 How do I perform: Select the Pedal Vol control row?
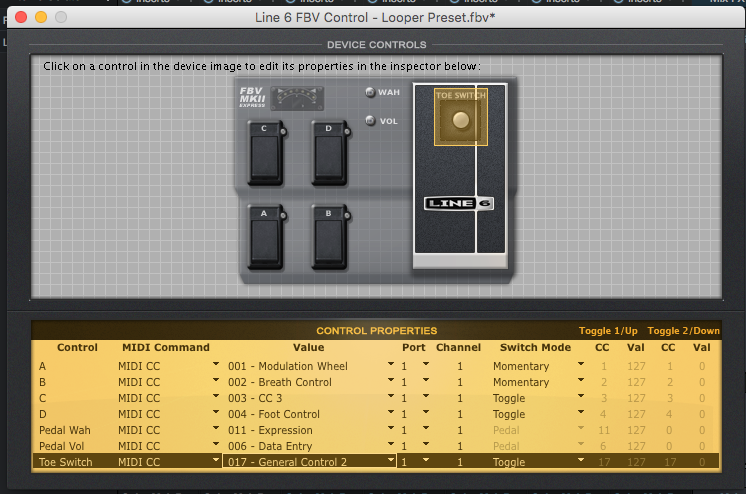point(376,446)
